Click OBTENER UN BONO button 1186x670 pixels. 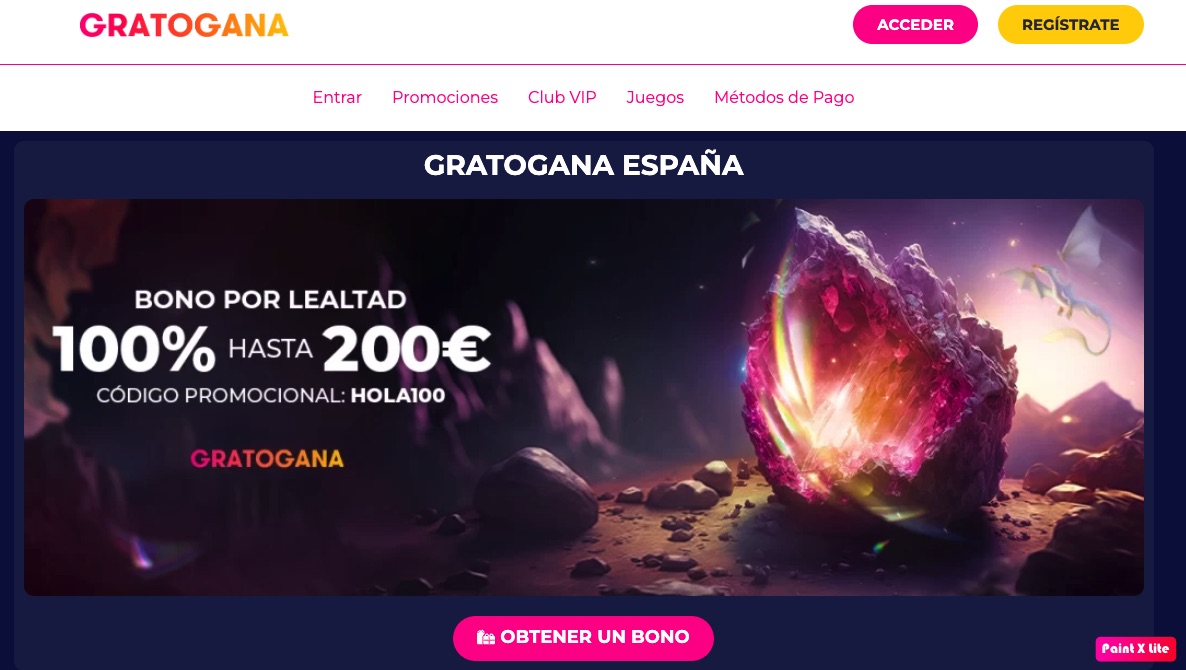coord(583,637)
